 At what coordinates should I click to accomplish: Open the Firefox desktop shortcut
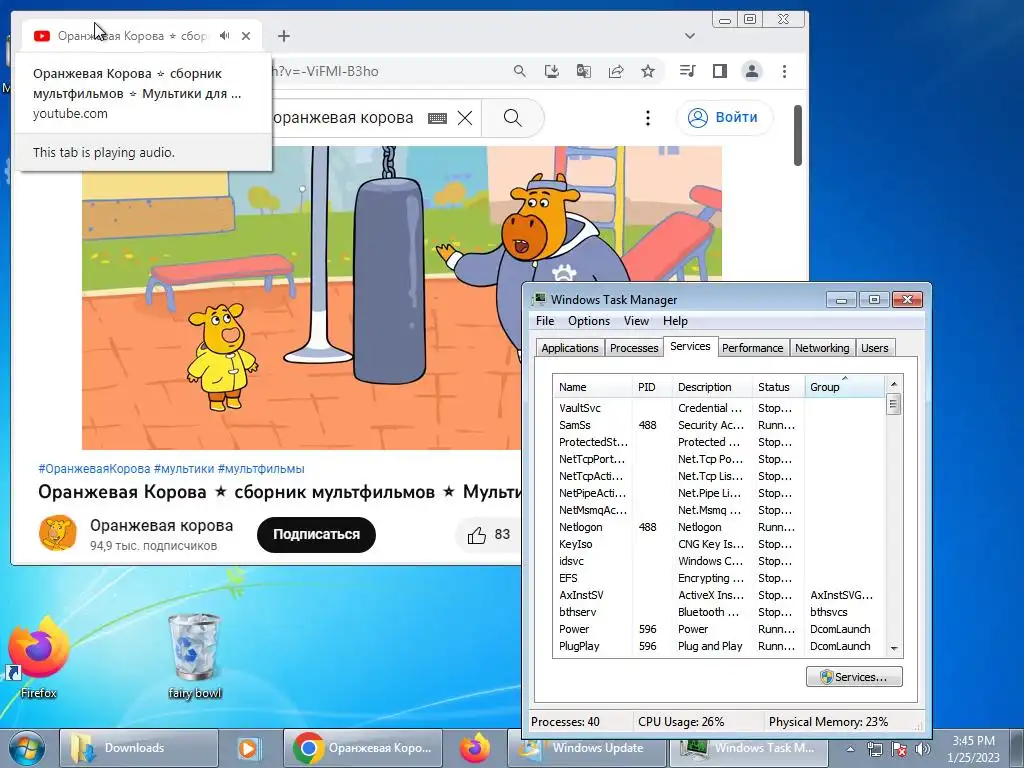38,657
